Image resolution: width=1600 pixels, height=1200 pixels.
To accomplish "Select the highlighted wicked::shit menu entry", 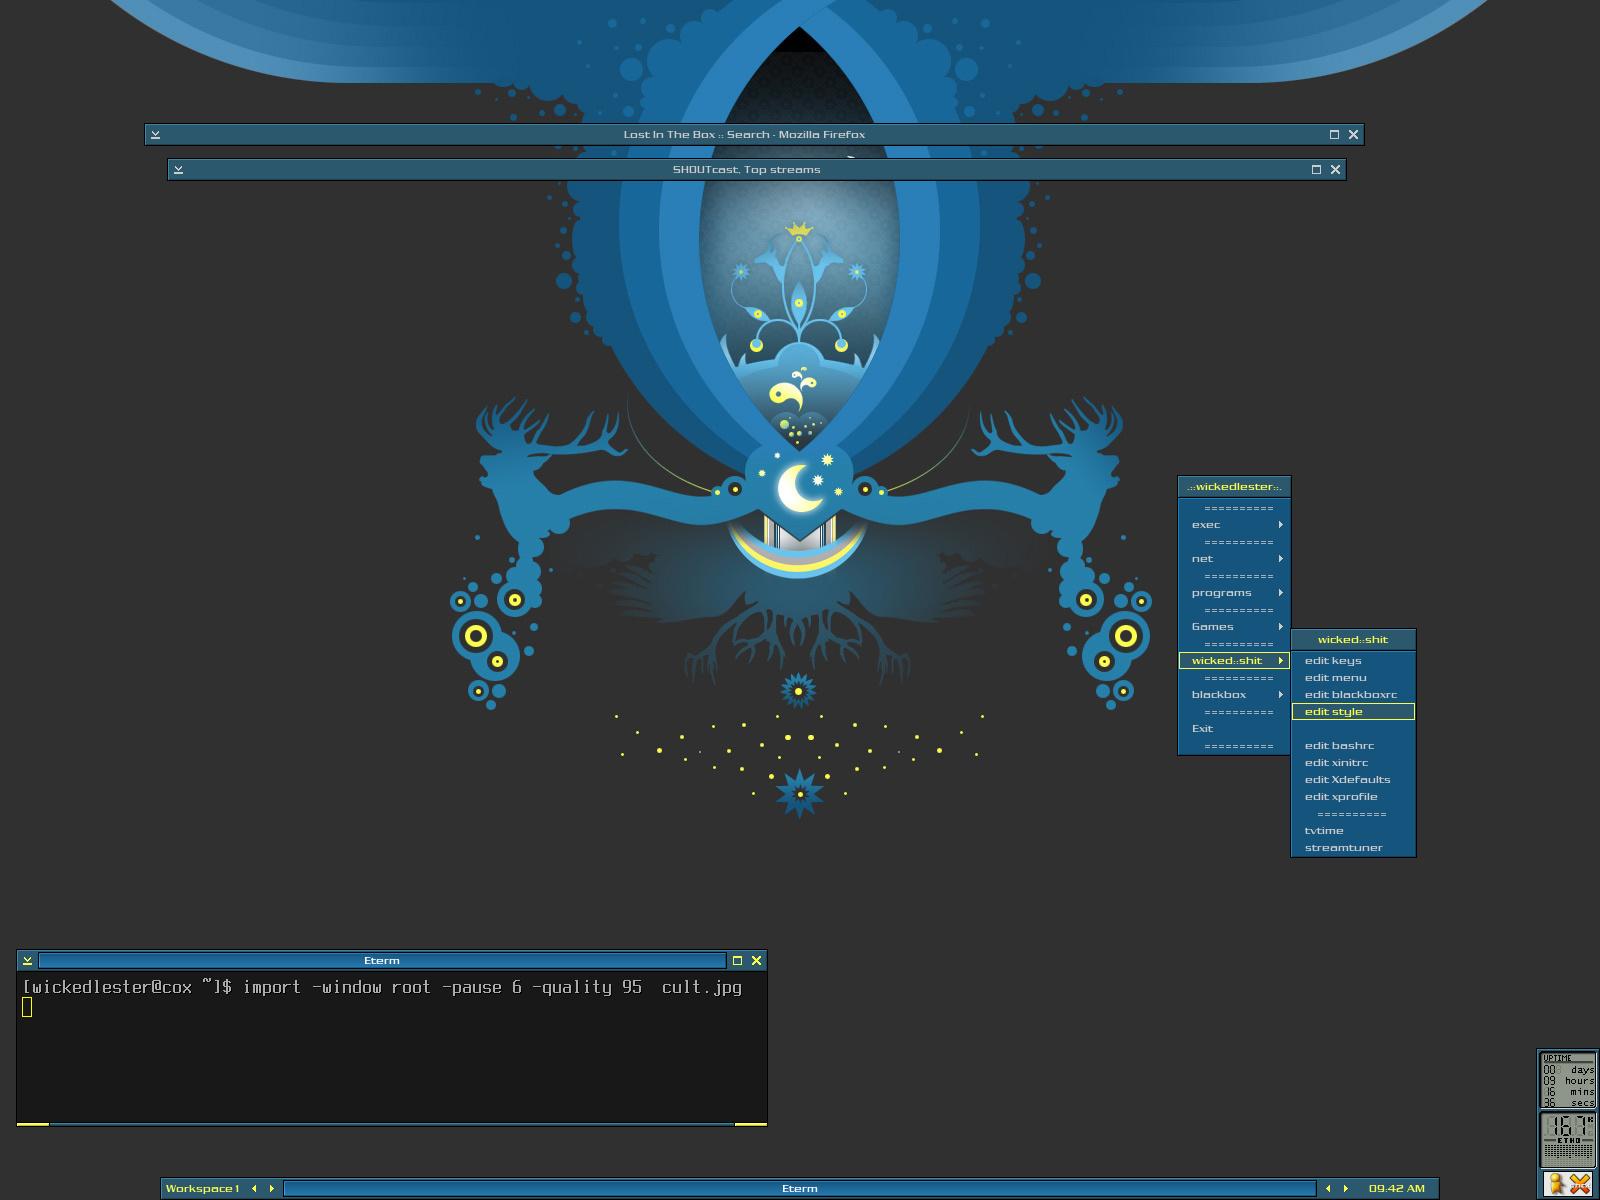I will pyautogui.click(x=1234, y=661).
